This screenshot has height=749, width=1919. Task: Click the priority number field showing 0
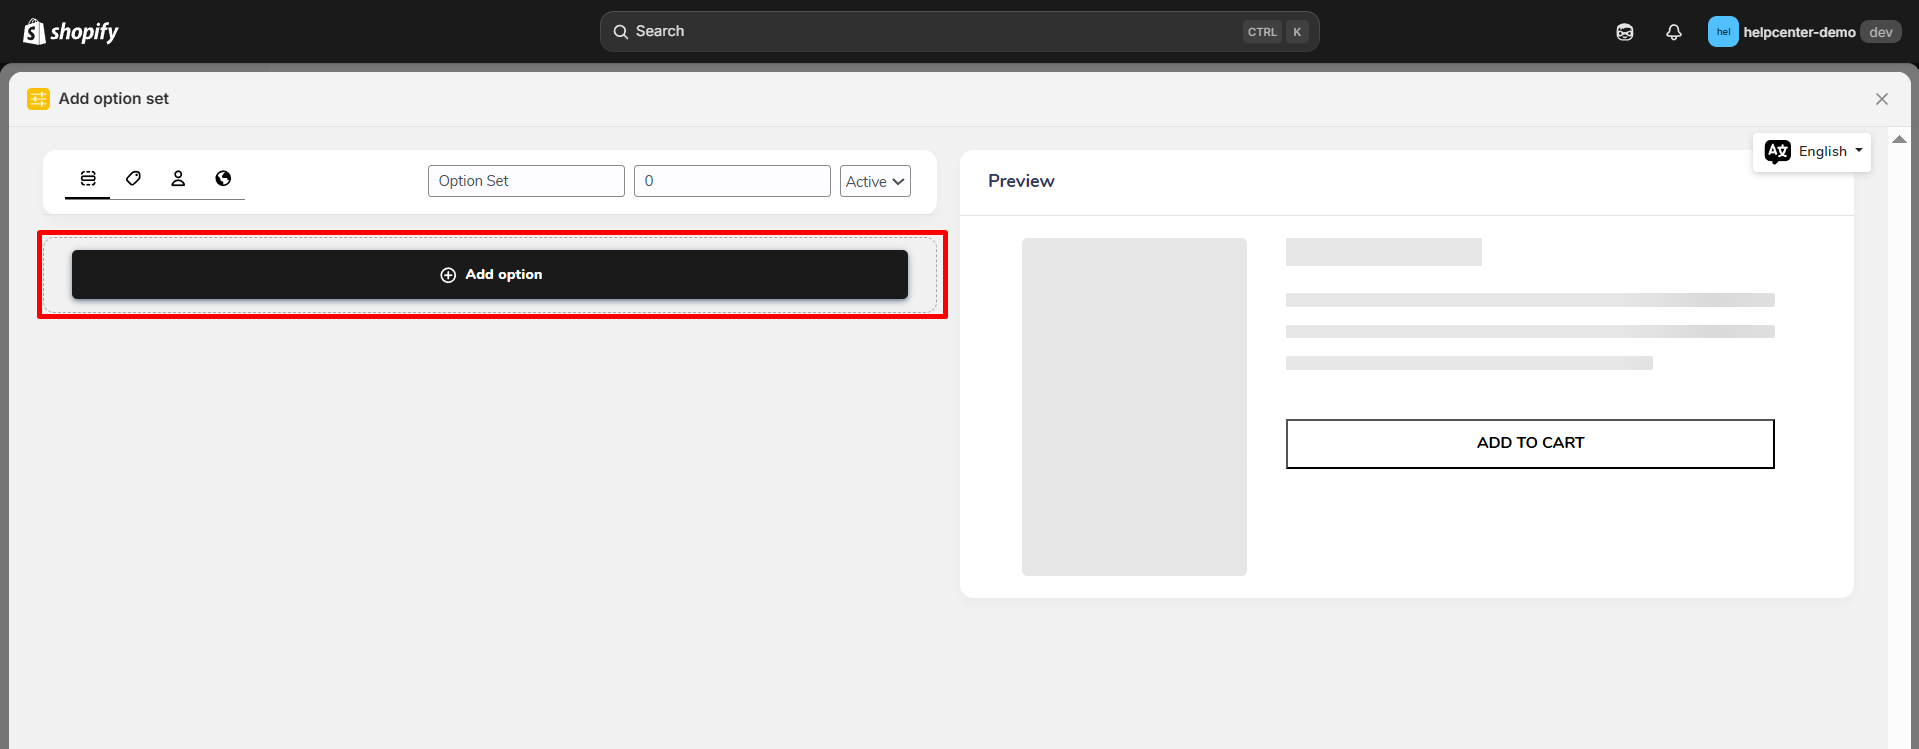click(x=732, y=181)
